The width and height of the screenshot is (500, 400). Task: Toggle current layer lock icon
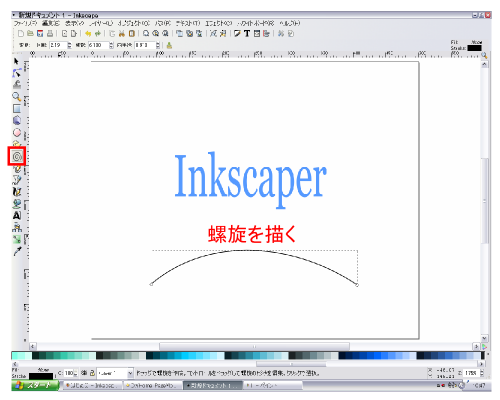(92, 373)
